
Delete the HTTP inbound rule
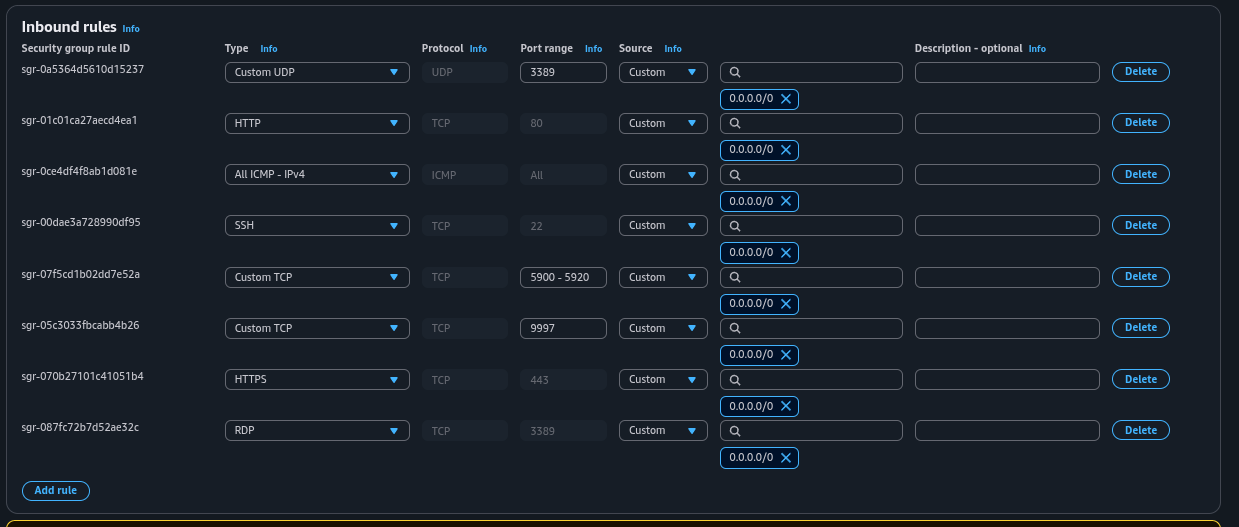[x=1140, y=123]
